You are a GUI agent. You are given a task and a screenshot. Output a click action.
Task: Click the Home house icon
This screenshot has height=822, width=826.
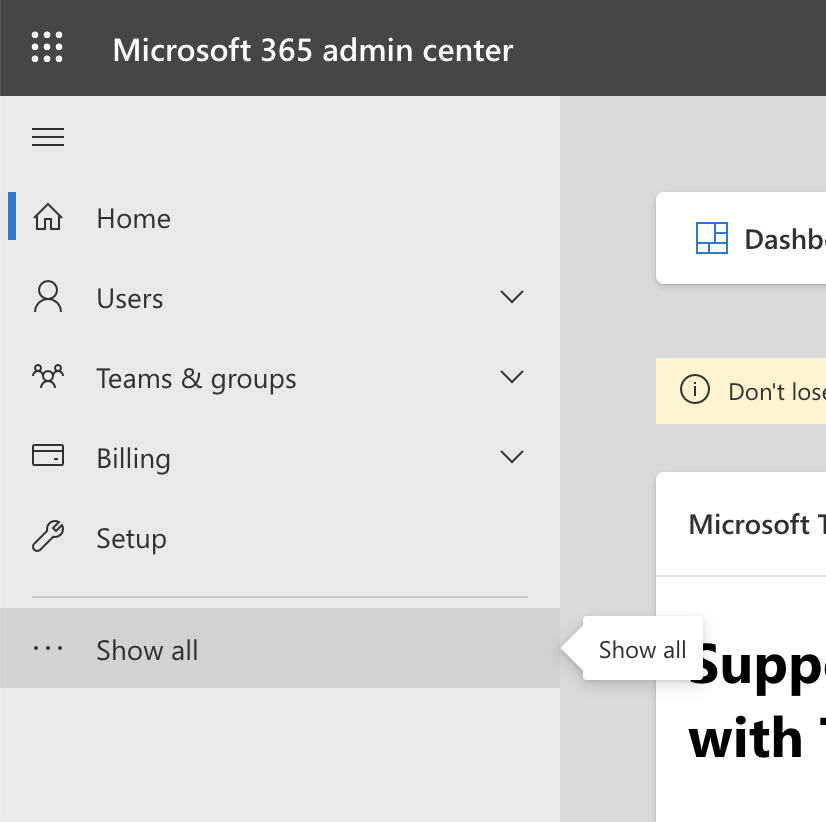coord(48,217)
